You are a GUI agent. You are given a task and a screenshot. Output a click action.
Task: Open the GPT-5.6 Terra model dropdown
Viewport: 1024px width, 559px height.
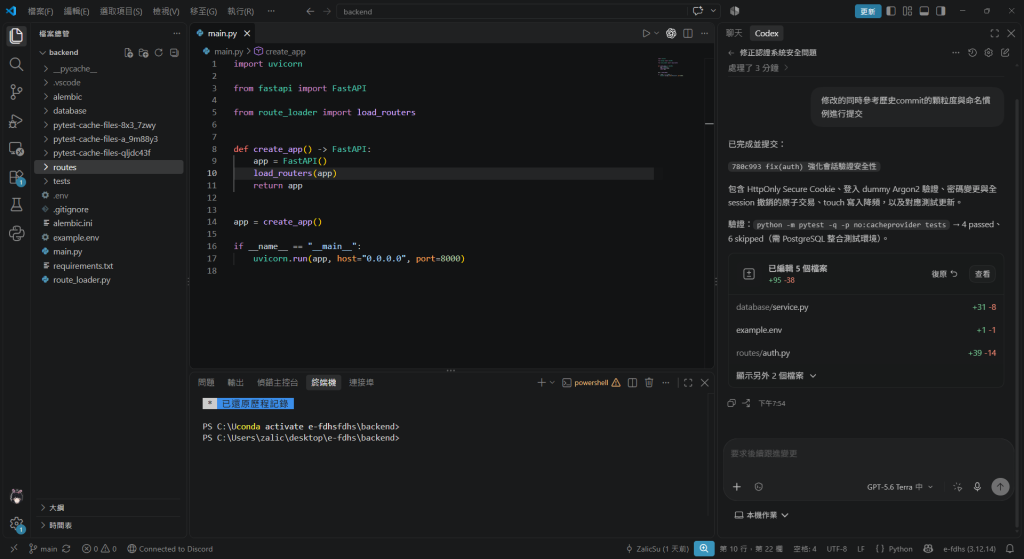(900, 487)
